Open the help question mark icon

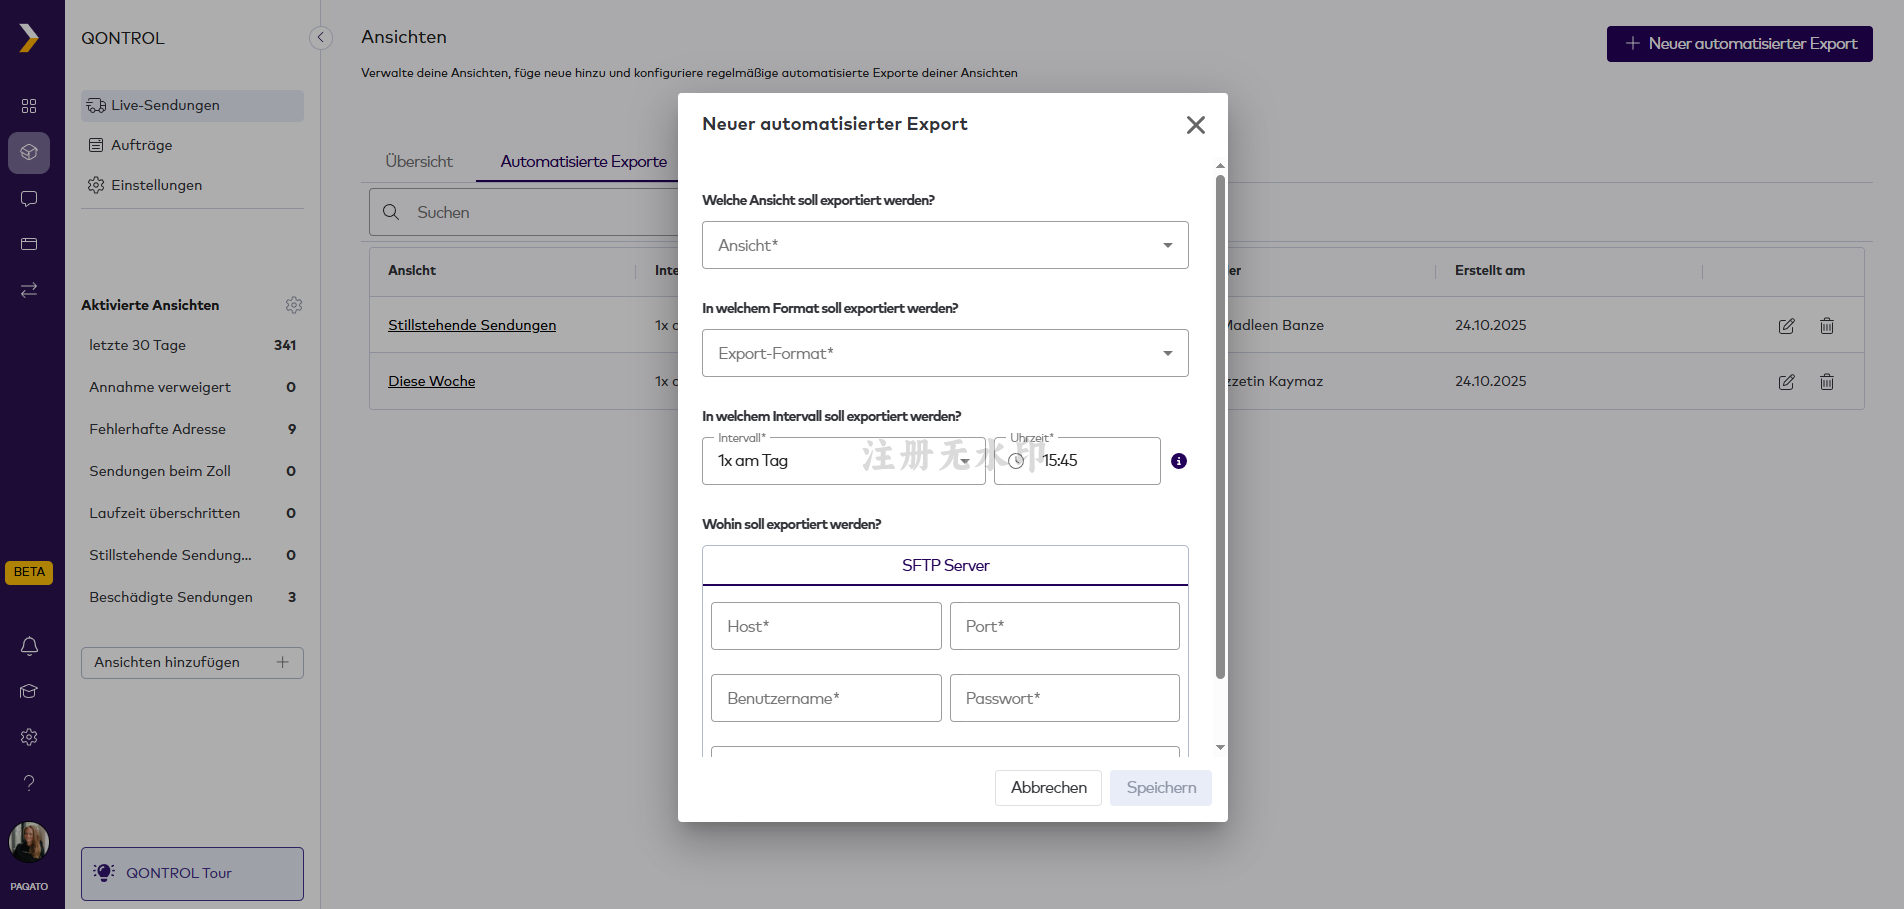click(29, 783)
